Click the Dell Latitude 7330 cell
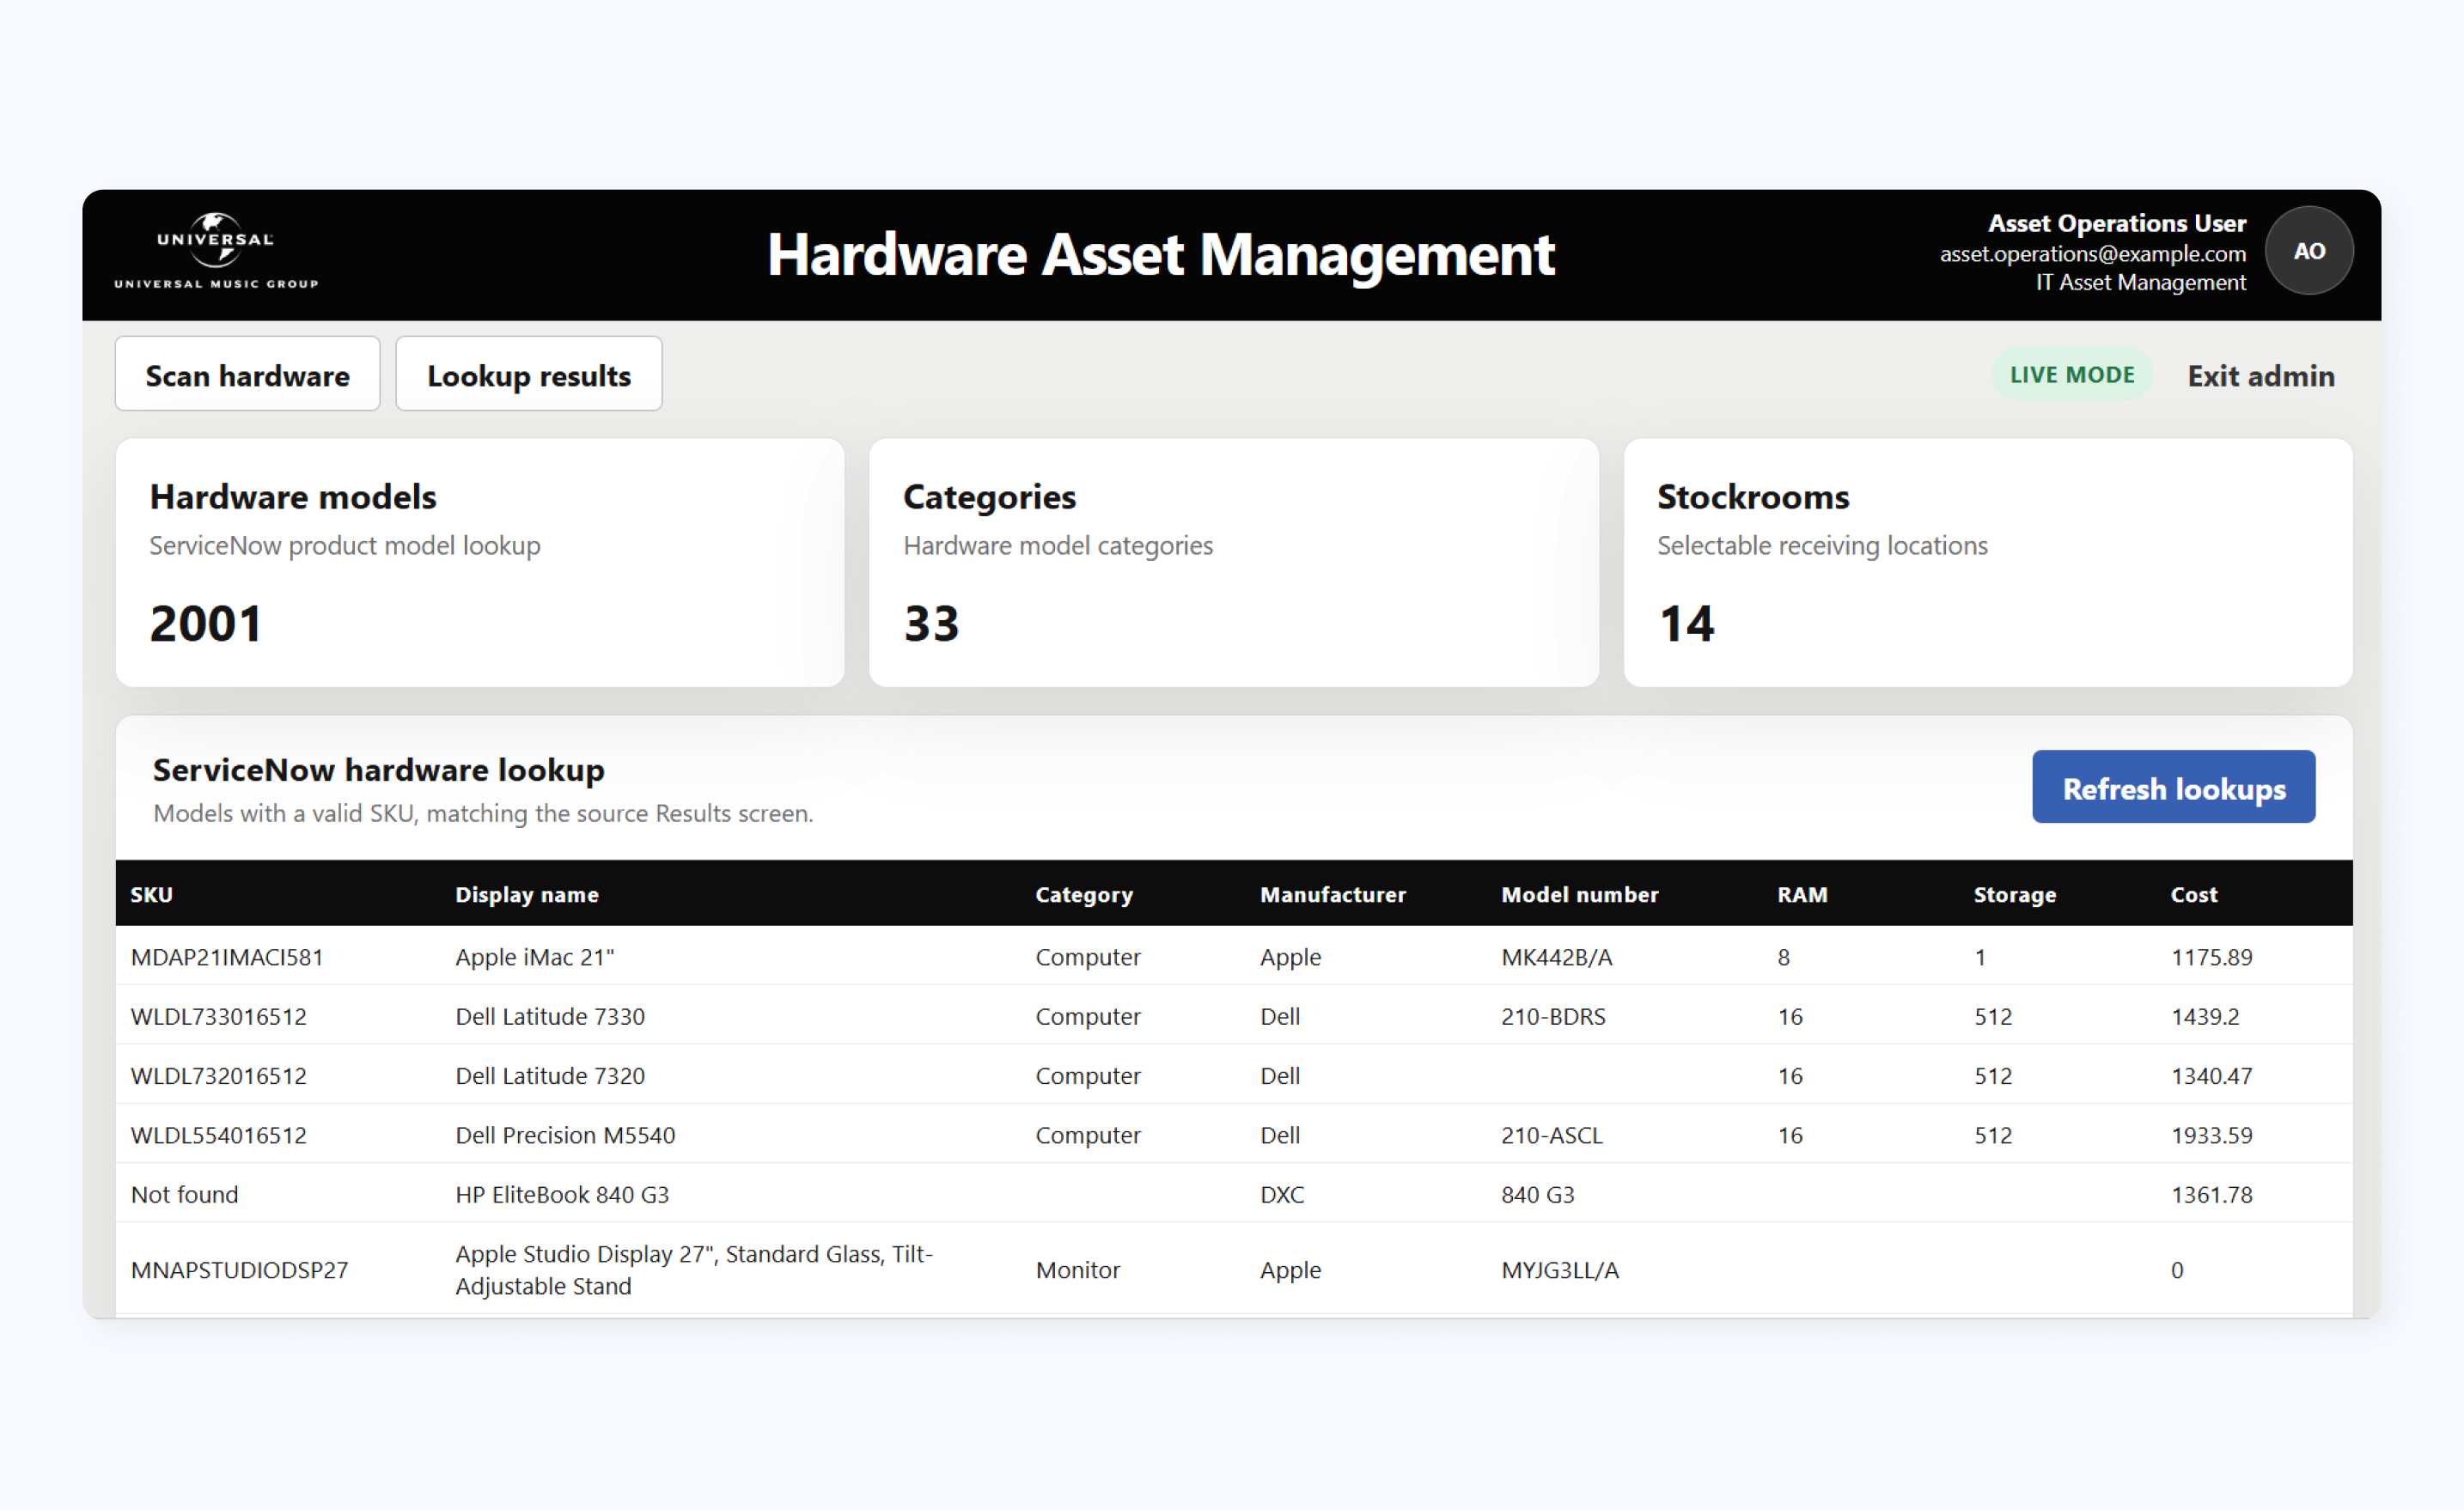 (x=550, y=1016)
